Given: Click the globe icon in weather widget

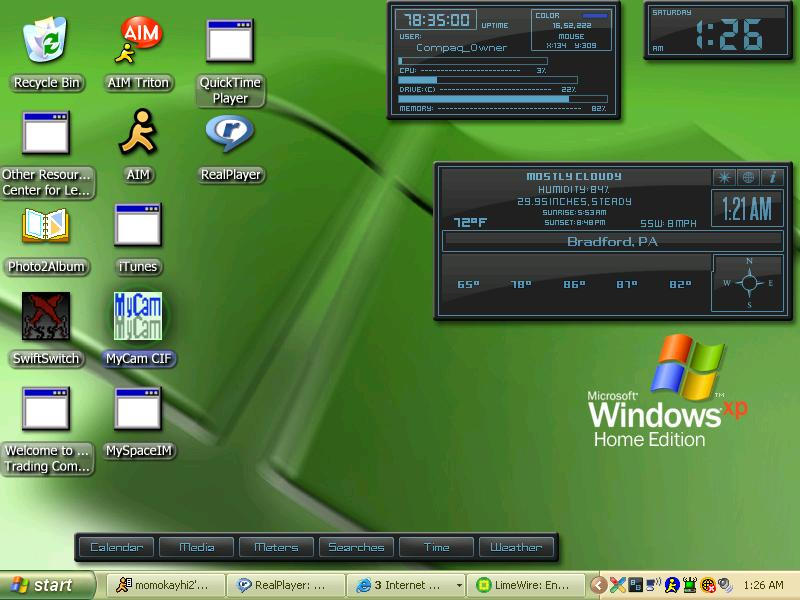Looking at the screenshot, I should [x=748, y=177].
